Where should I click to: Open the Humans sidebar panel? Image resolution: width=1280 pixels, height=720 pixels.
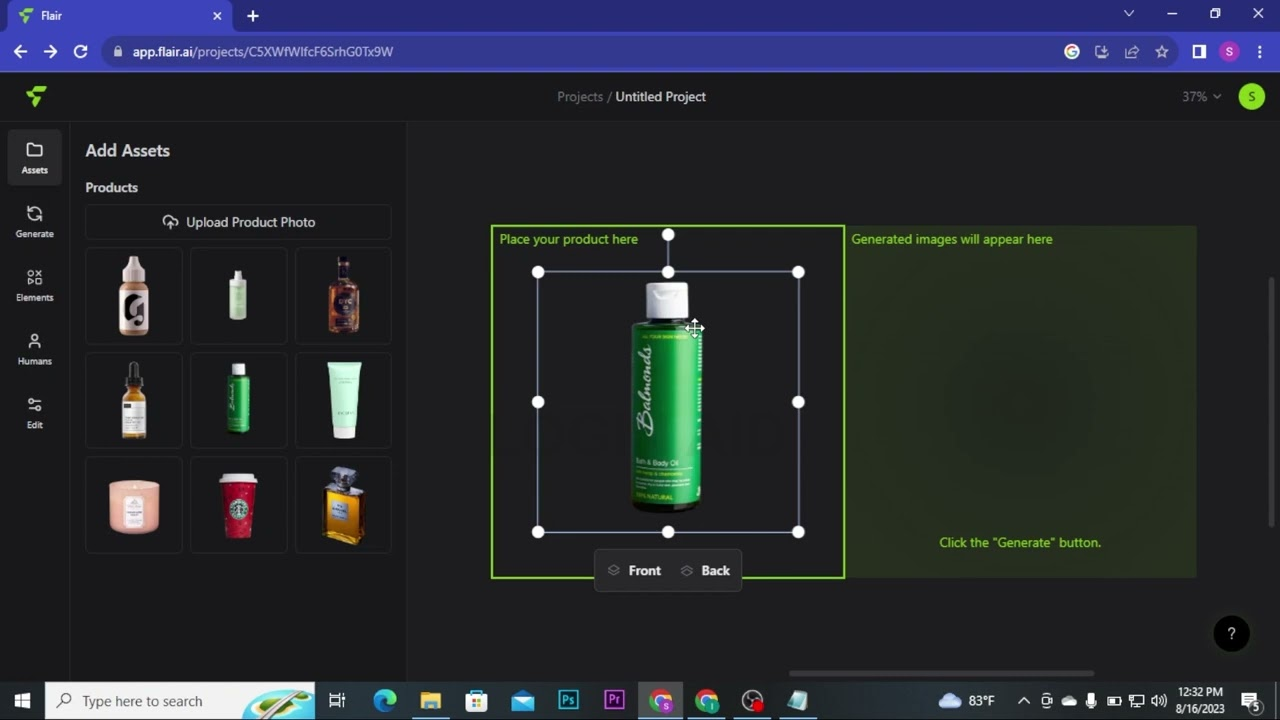point(34,349)
